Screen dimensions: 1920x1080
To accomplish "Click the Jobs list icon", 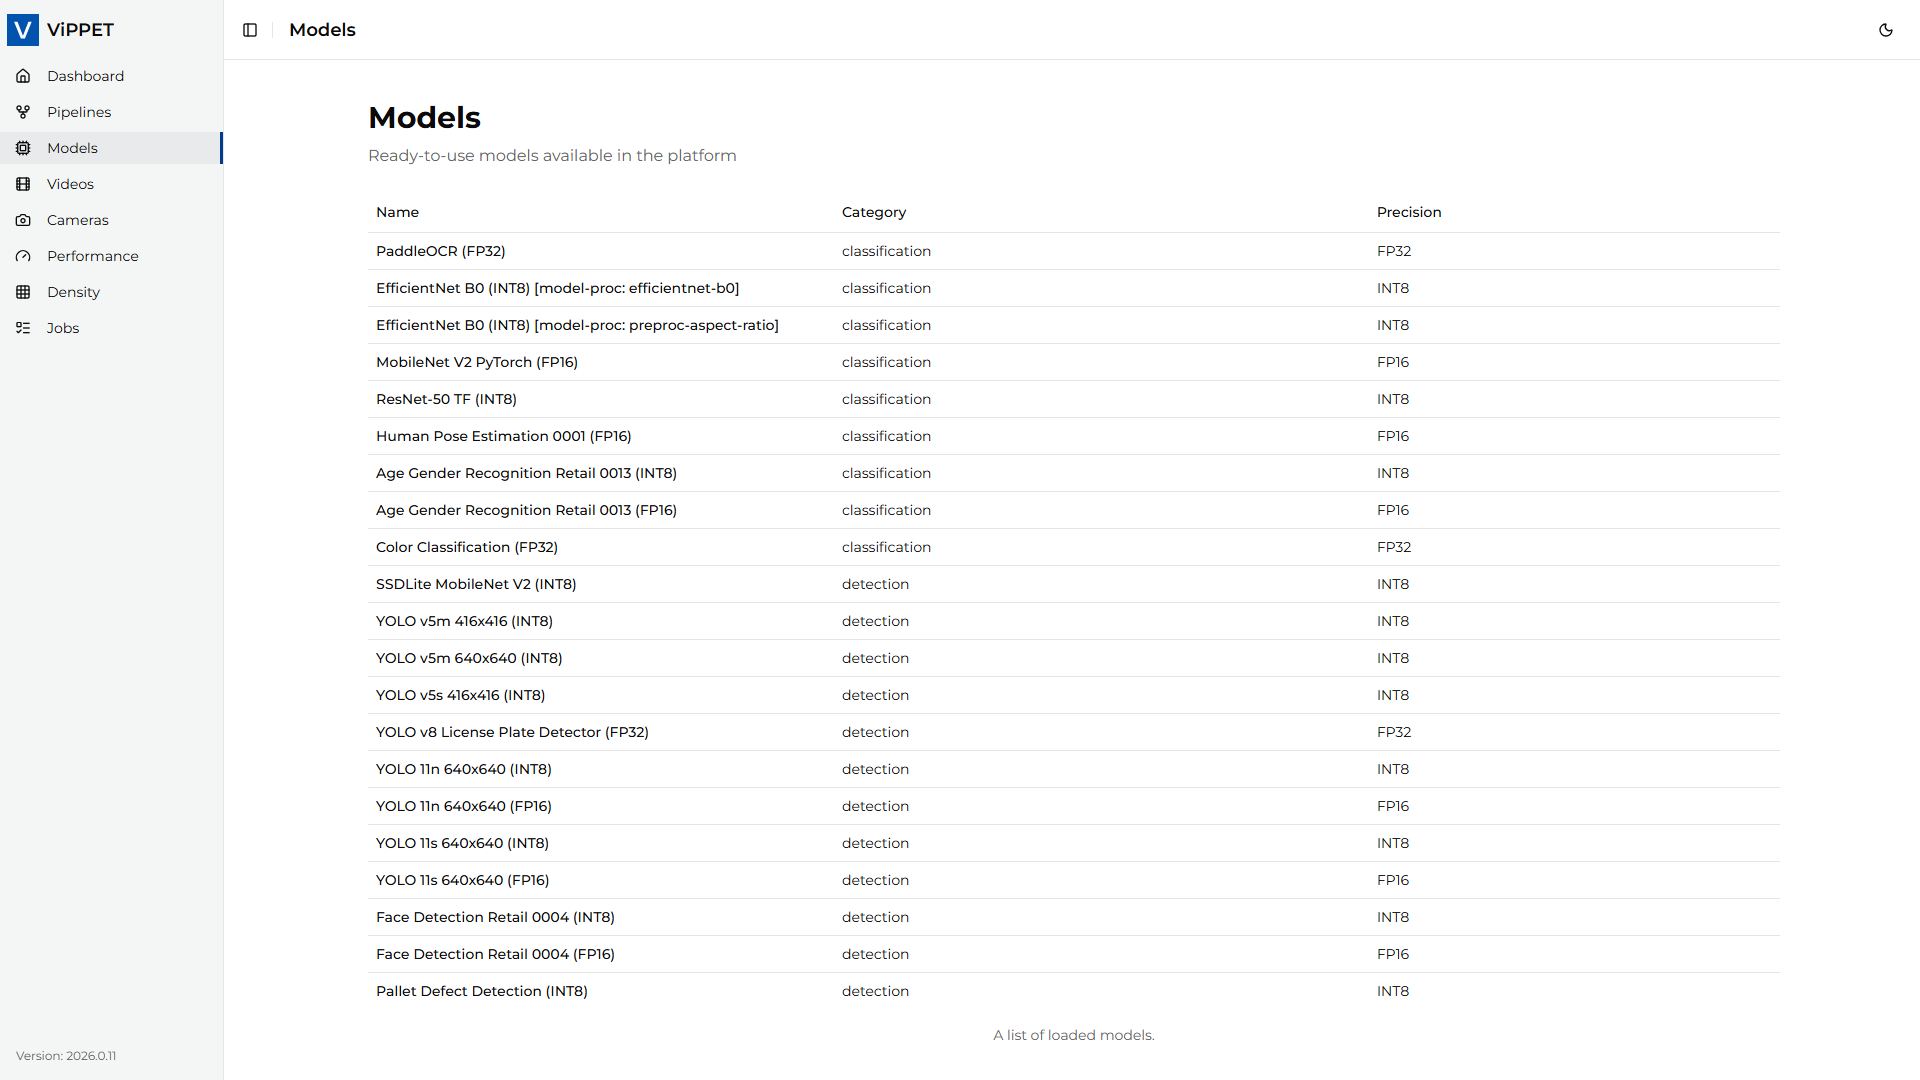I will click(23, 328).
